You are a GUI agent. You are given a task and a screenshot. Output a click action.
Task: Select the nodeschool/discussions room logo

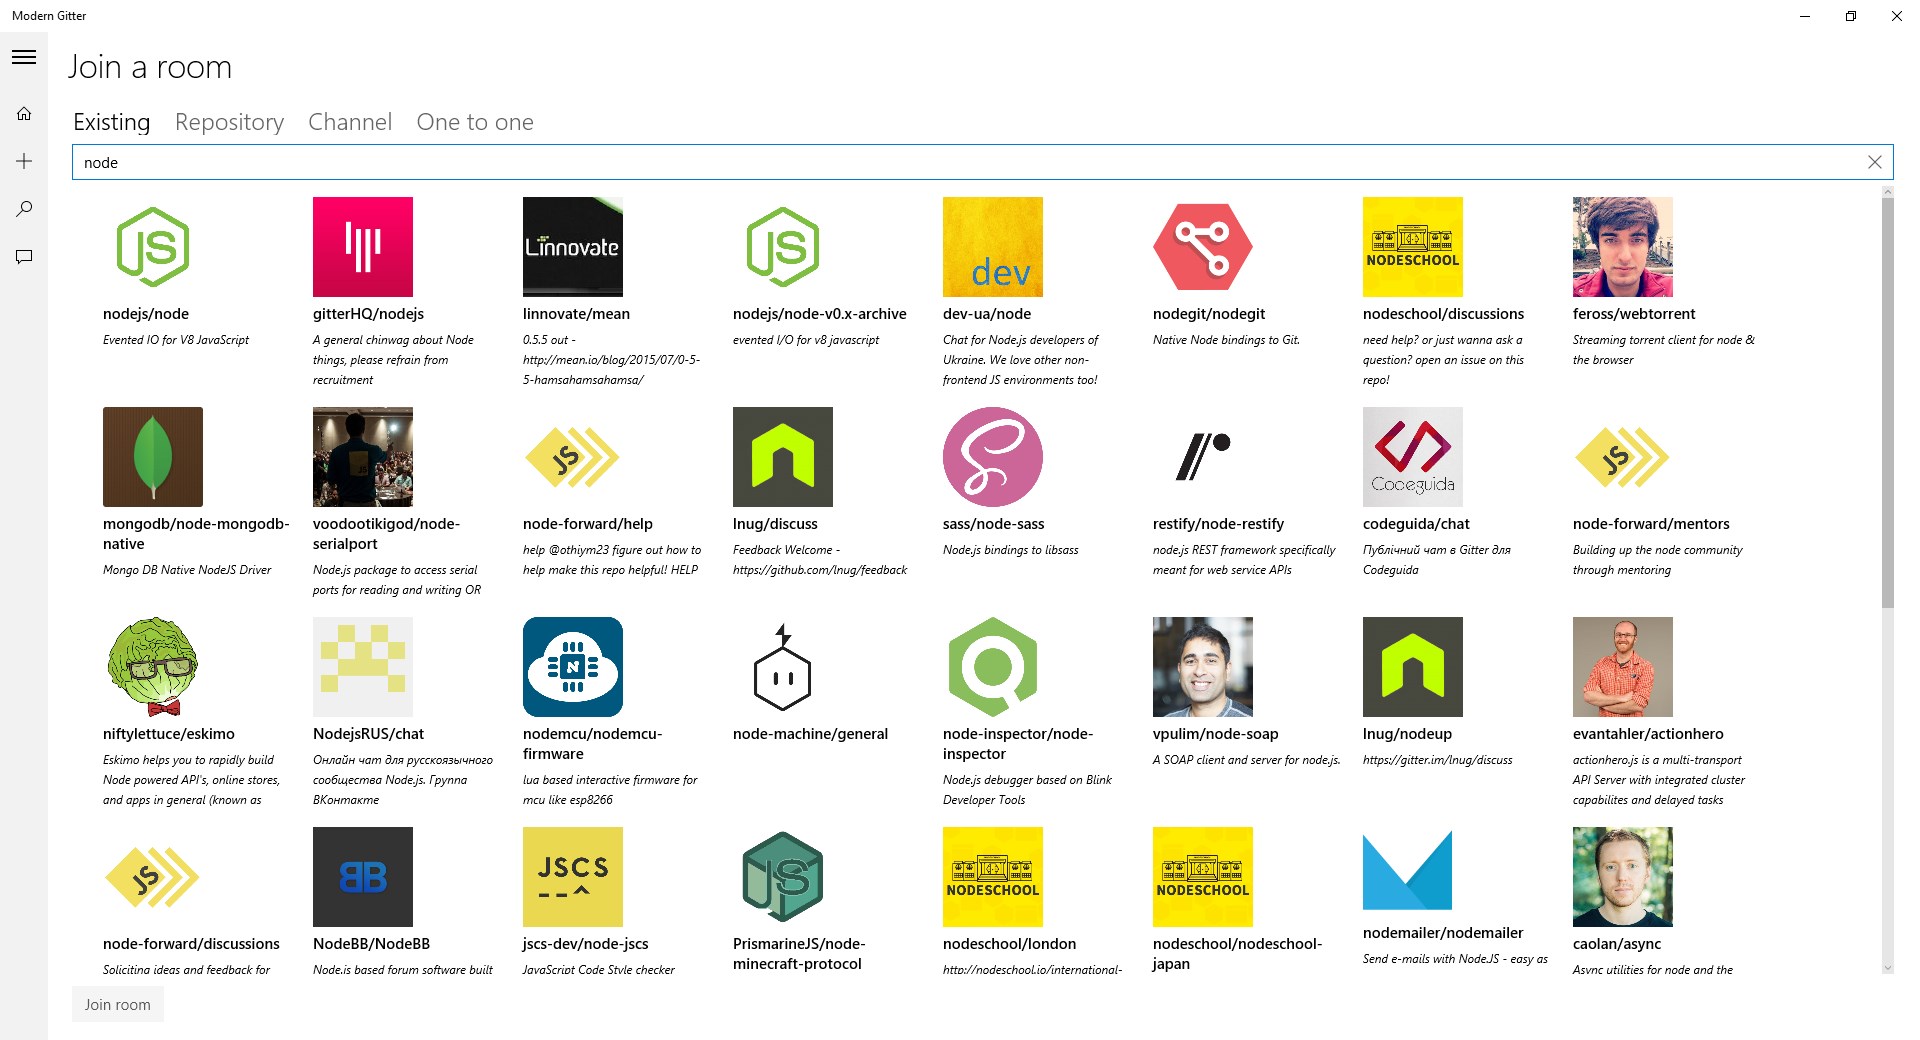1413,247
